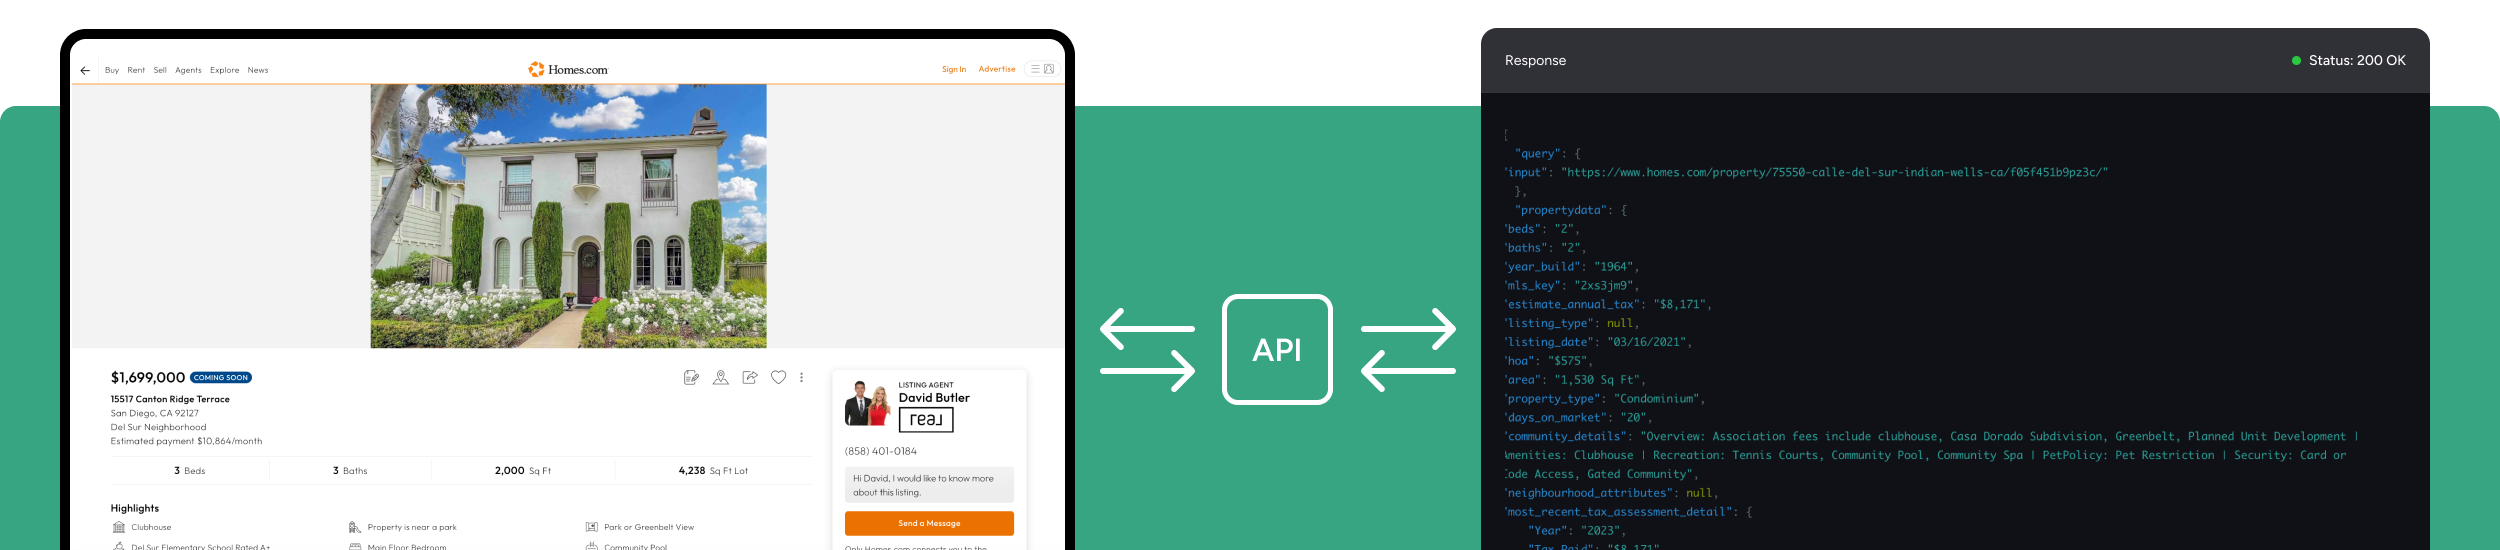
Task: Click the Clubhouse highlight icon
Action: click(119, 527)
